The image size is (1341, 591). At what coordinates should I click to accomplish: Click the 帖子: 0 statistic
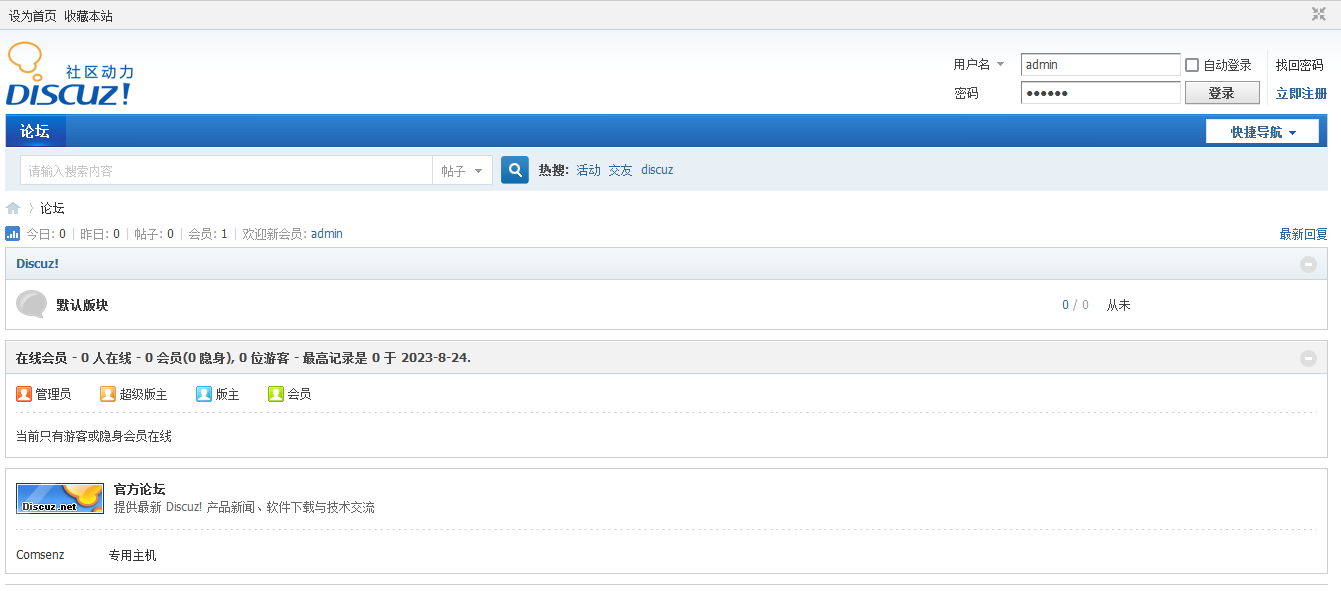tap(154, 234)
